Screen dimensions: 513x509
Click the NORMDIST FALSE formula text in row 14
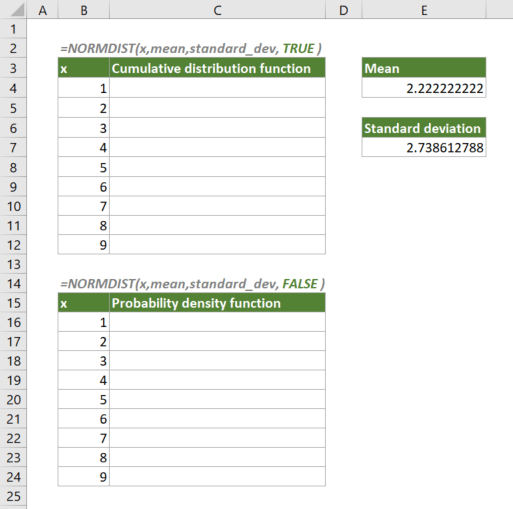pyautogui.click(x=192, y=284)
